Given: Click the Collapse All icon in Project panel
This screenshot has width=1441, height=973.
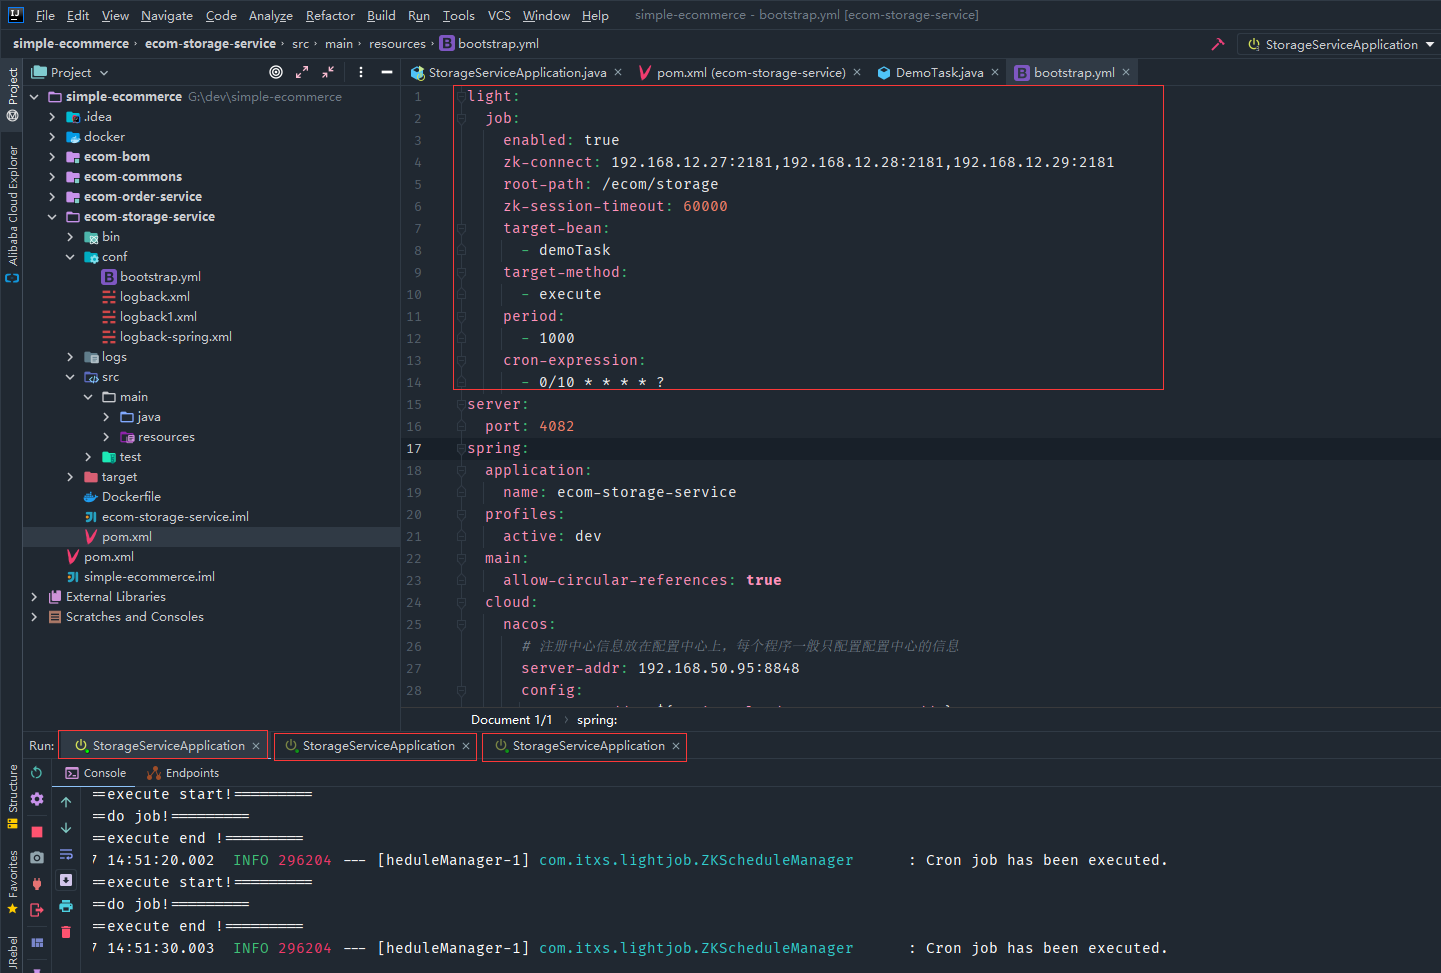Looking at the screenshot, I should 328,72.
